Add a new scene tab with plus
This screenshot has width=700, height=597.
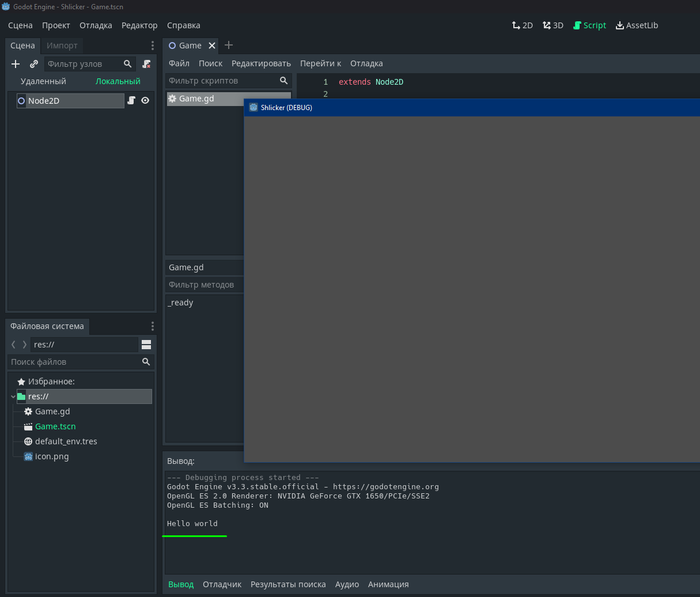(x=228, y=46)
